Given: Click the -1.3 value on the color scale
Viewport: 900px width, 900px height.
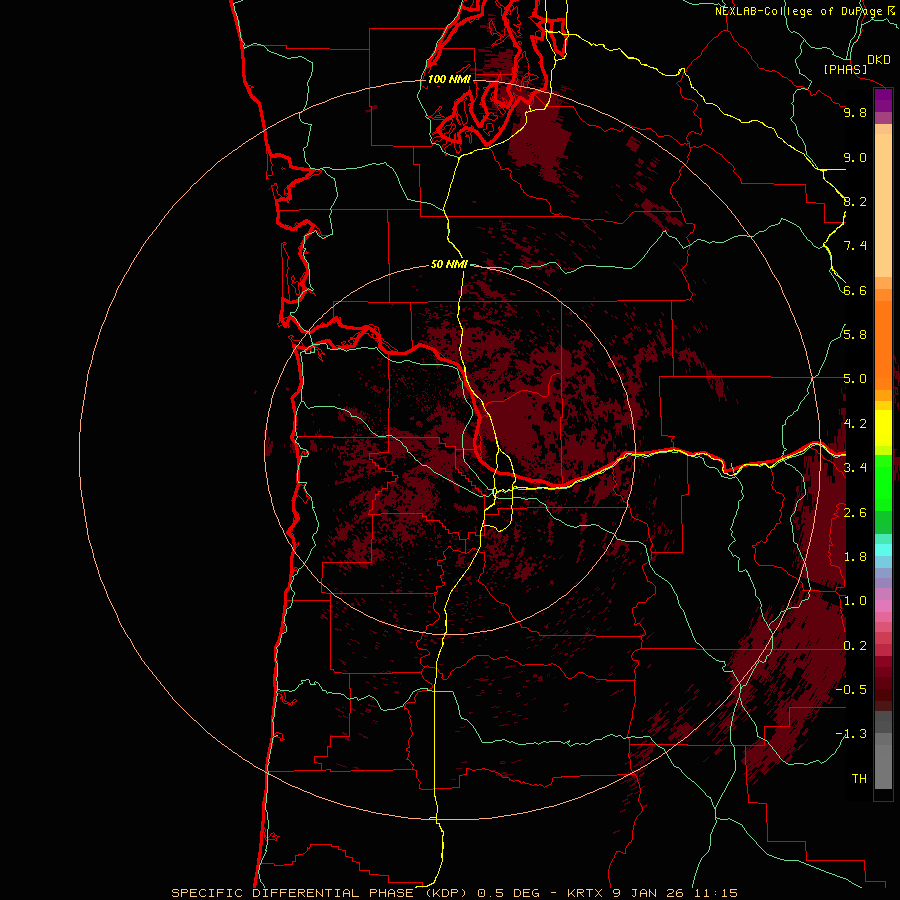Looking at the screenshot, I should pyautogui.click(x=851, y=734).
